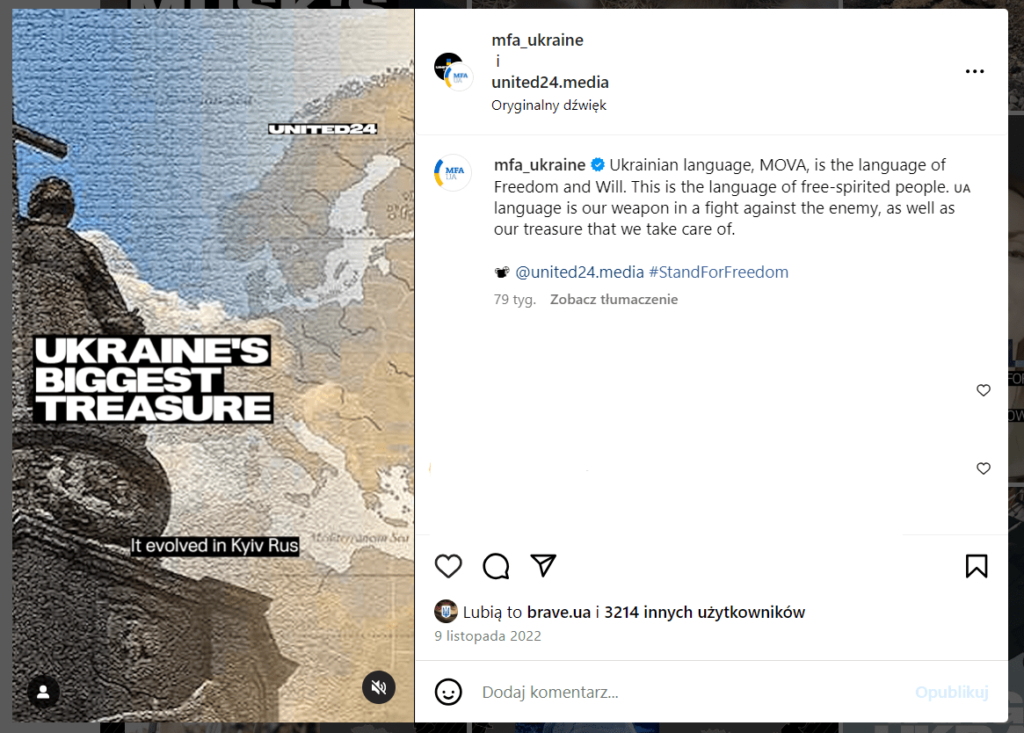Click Zobacz tłumaczenie translation link
The image size is (1024, 733).
point(613,299)
